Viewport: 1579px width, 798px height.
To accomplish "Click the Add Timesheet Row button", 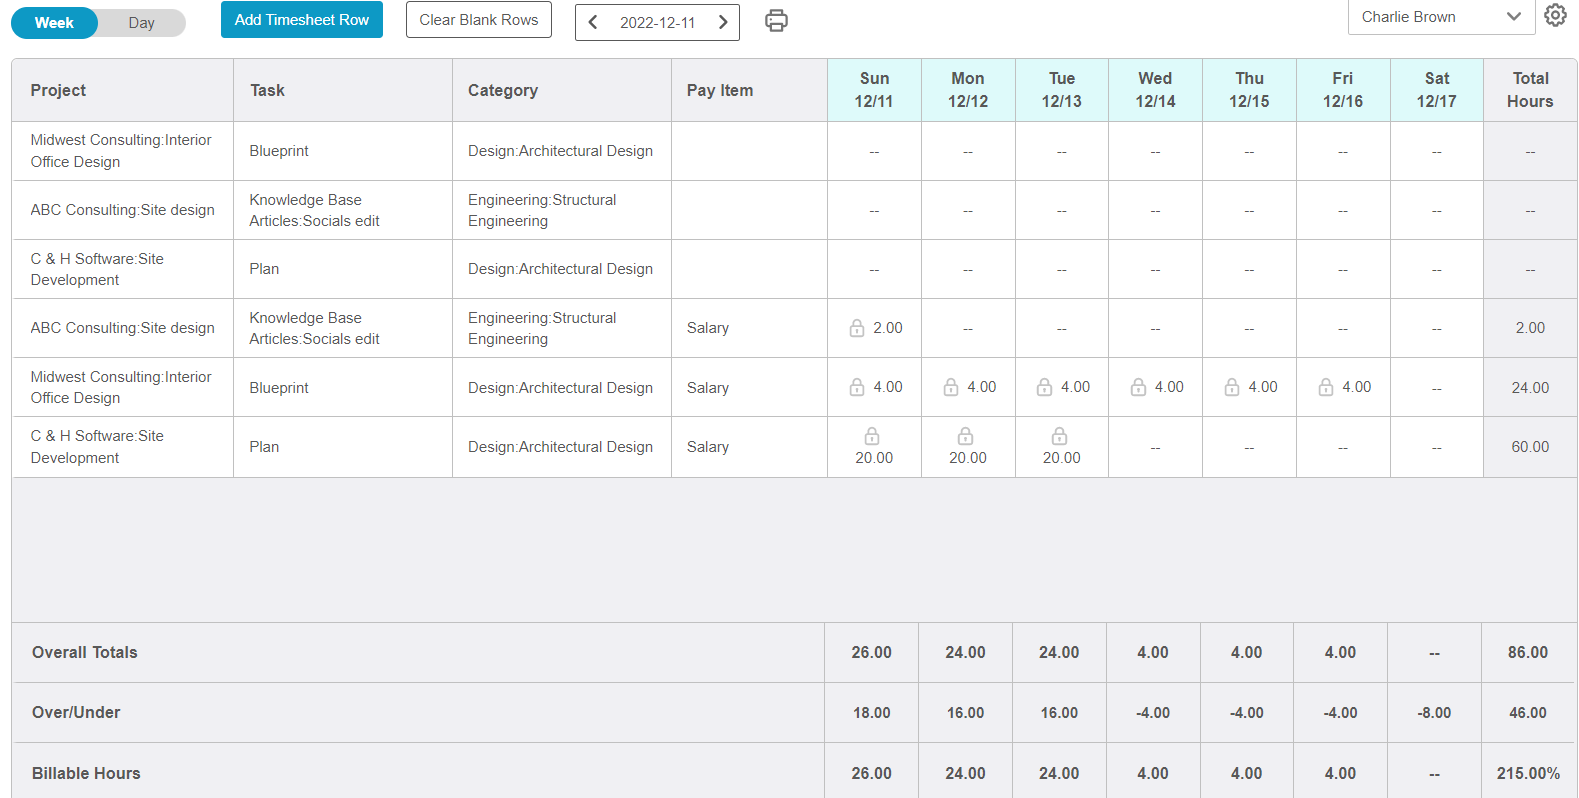I will (x=301, y=20).
